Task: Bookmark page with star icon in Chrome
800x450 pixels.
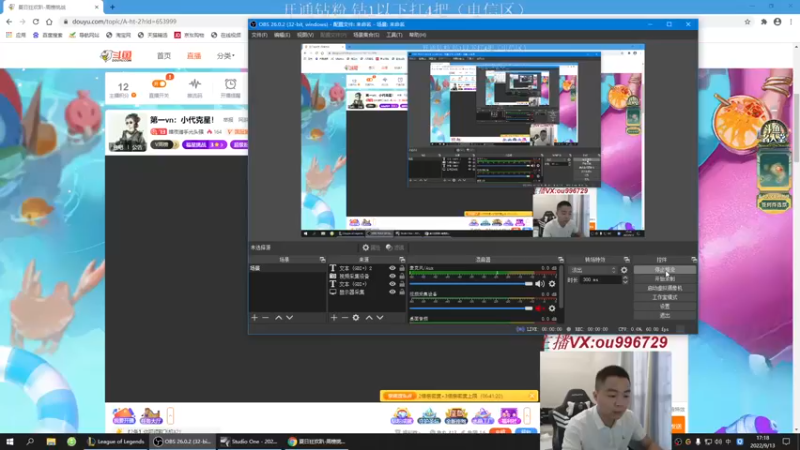Action: click(747, 21)
